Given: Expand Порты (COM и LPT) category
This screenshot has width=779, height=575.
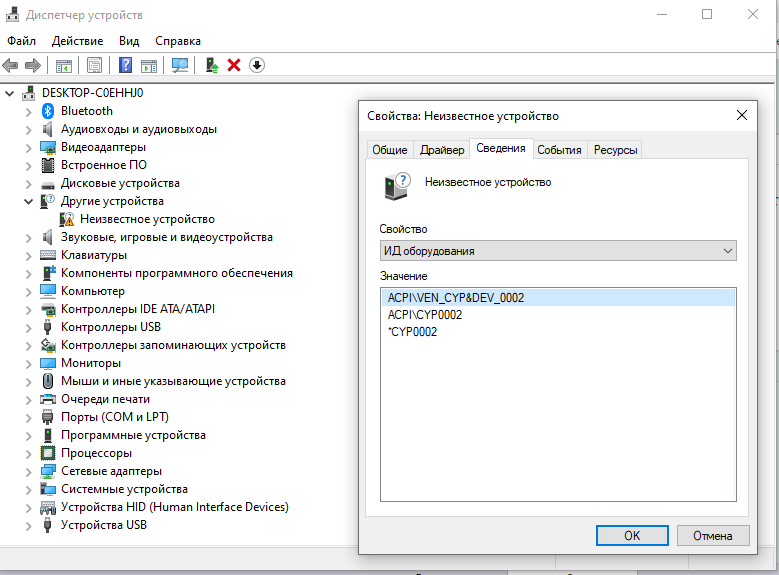Looking at the screenshot, I should (x=29, y=417).
